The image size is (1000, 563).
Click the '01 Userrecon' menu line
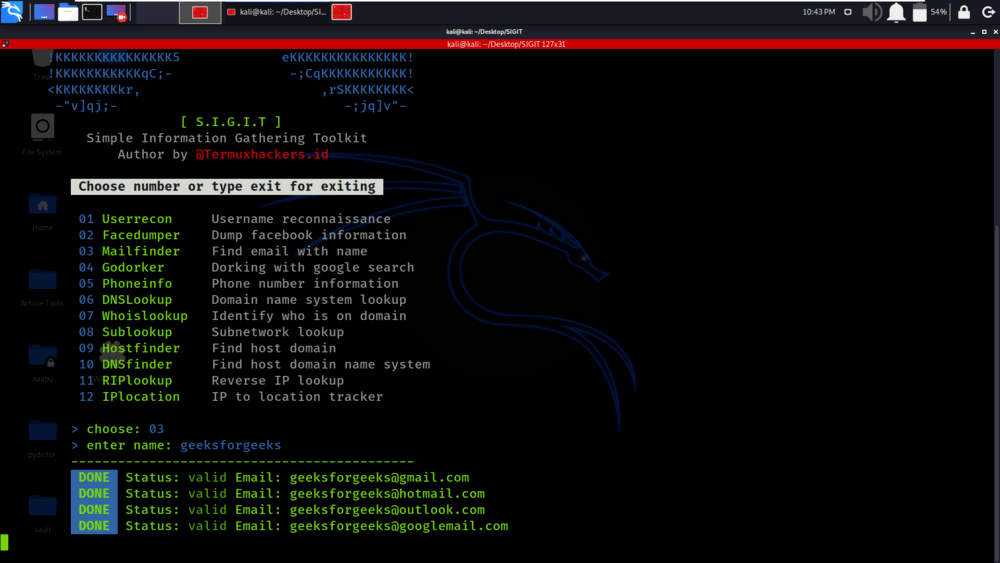(235, 219)
